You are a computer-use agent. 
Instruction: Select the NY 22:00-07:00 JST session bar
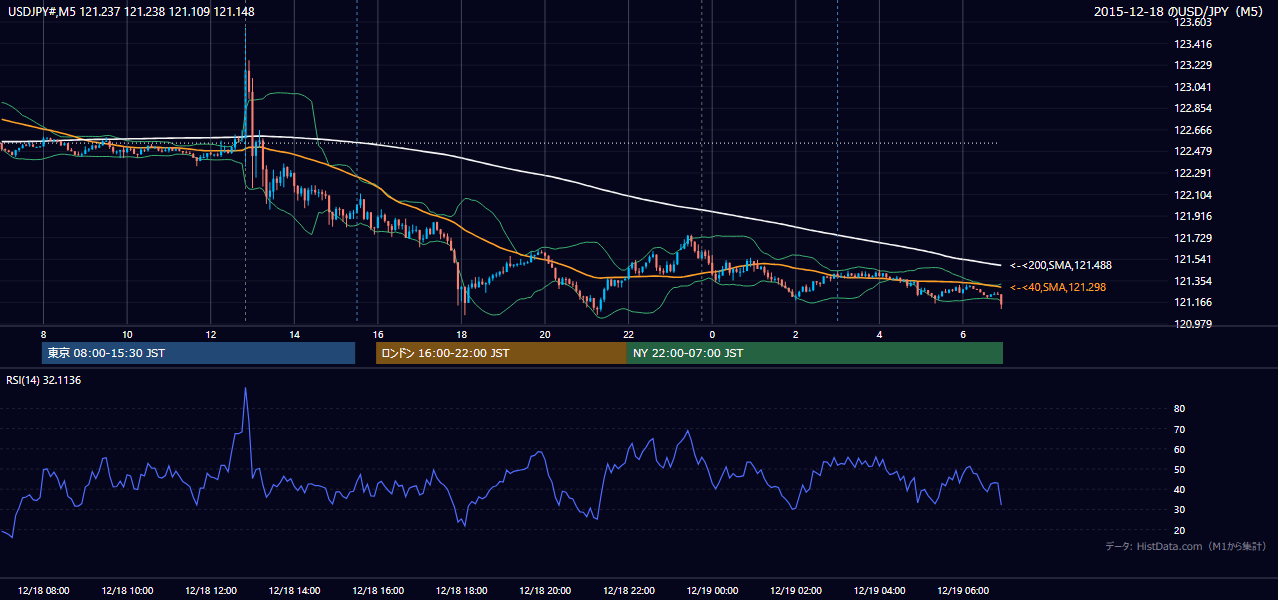[x=815, y=353]
